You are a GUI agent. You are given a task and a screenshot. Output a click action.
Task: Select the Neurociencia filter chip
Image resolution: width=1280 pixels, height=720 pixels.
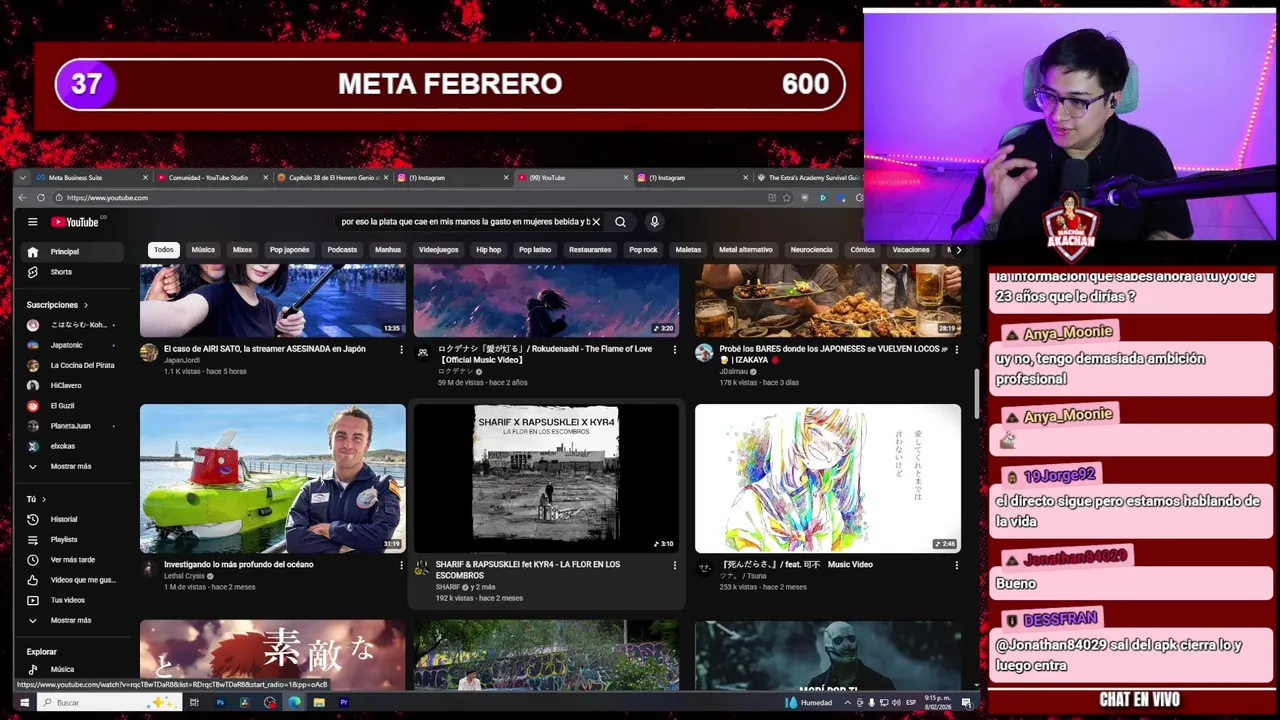(x=811, y=250)
